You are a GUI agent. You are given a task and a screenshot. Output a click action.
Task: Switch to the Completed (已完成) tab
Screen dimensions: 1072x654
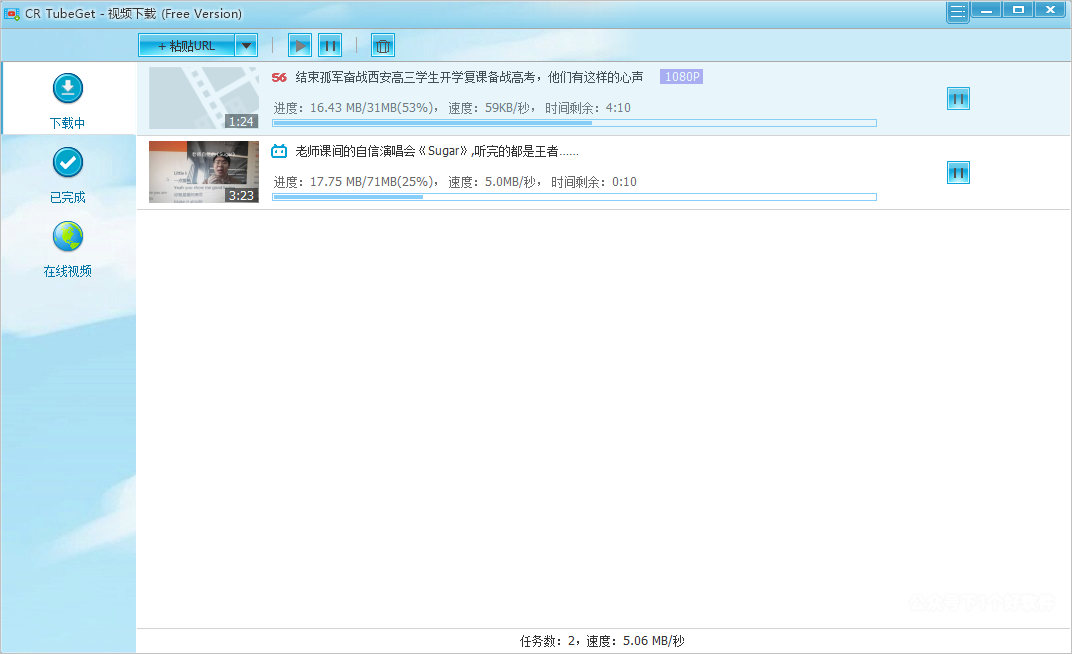68,174
